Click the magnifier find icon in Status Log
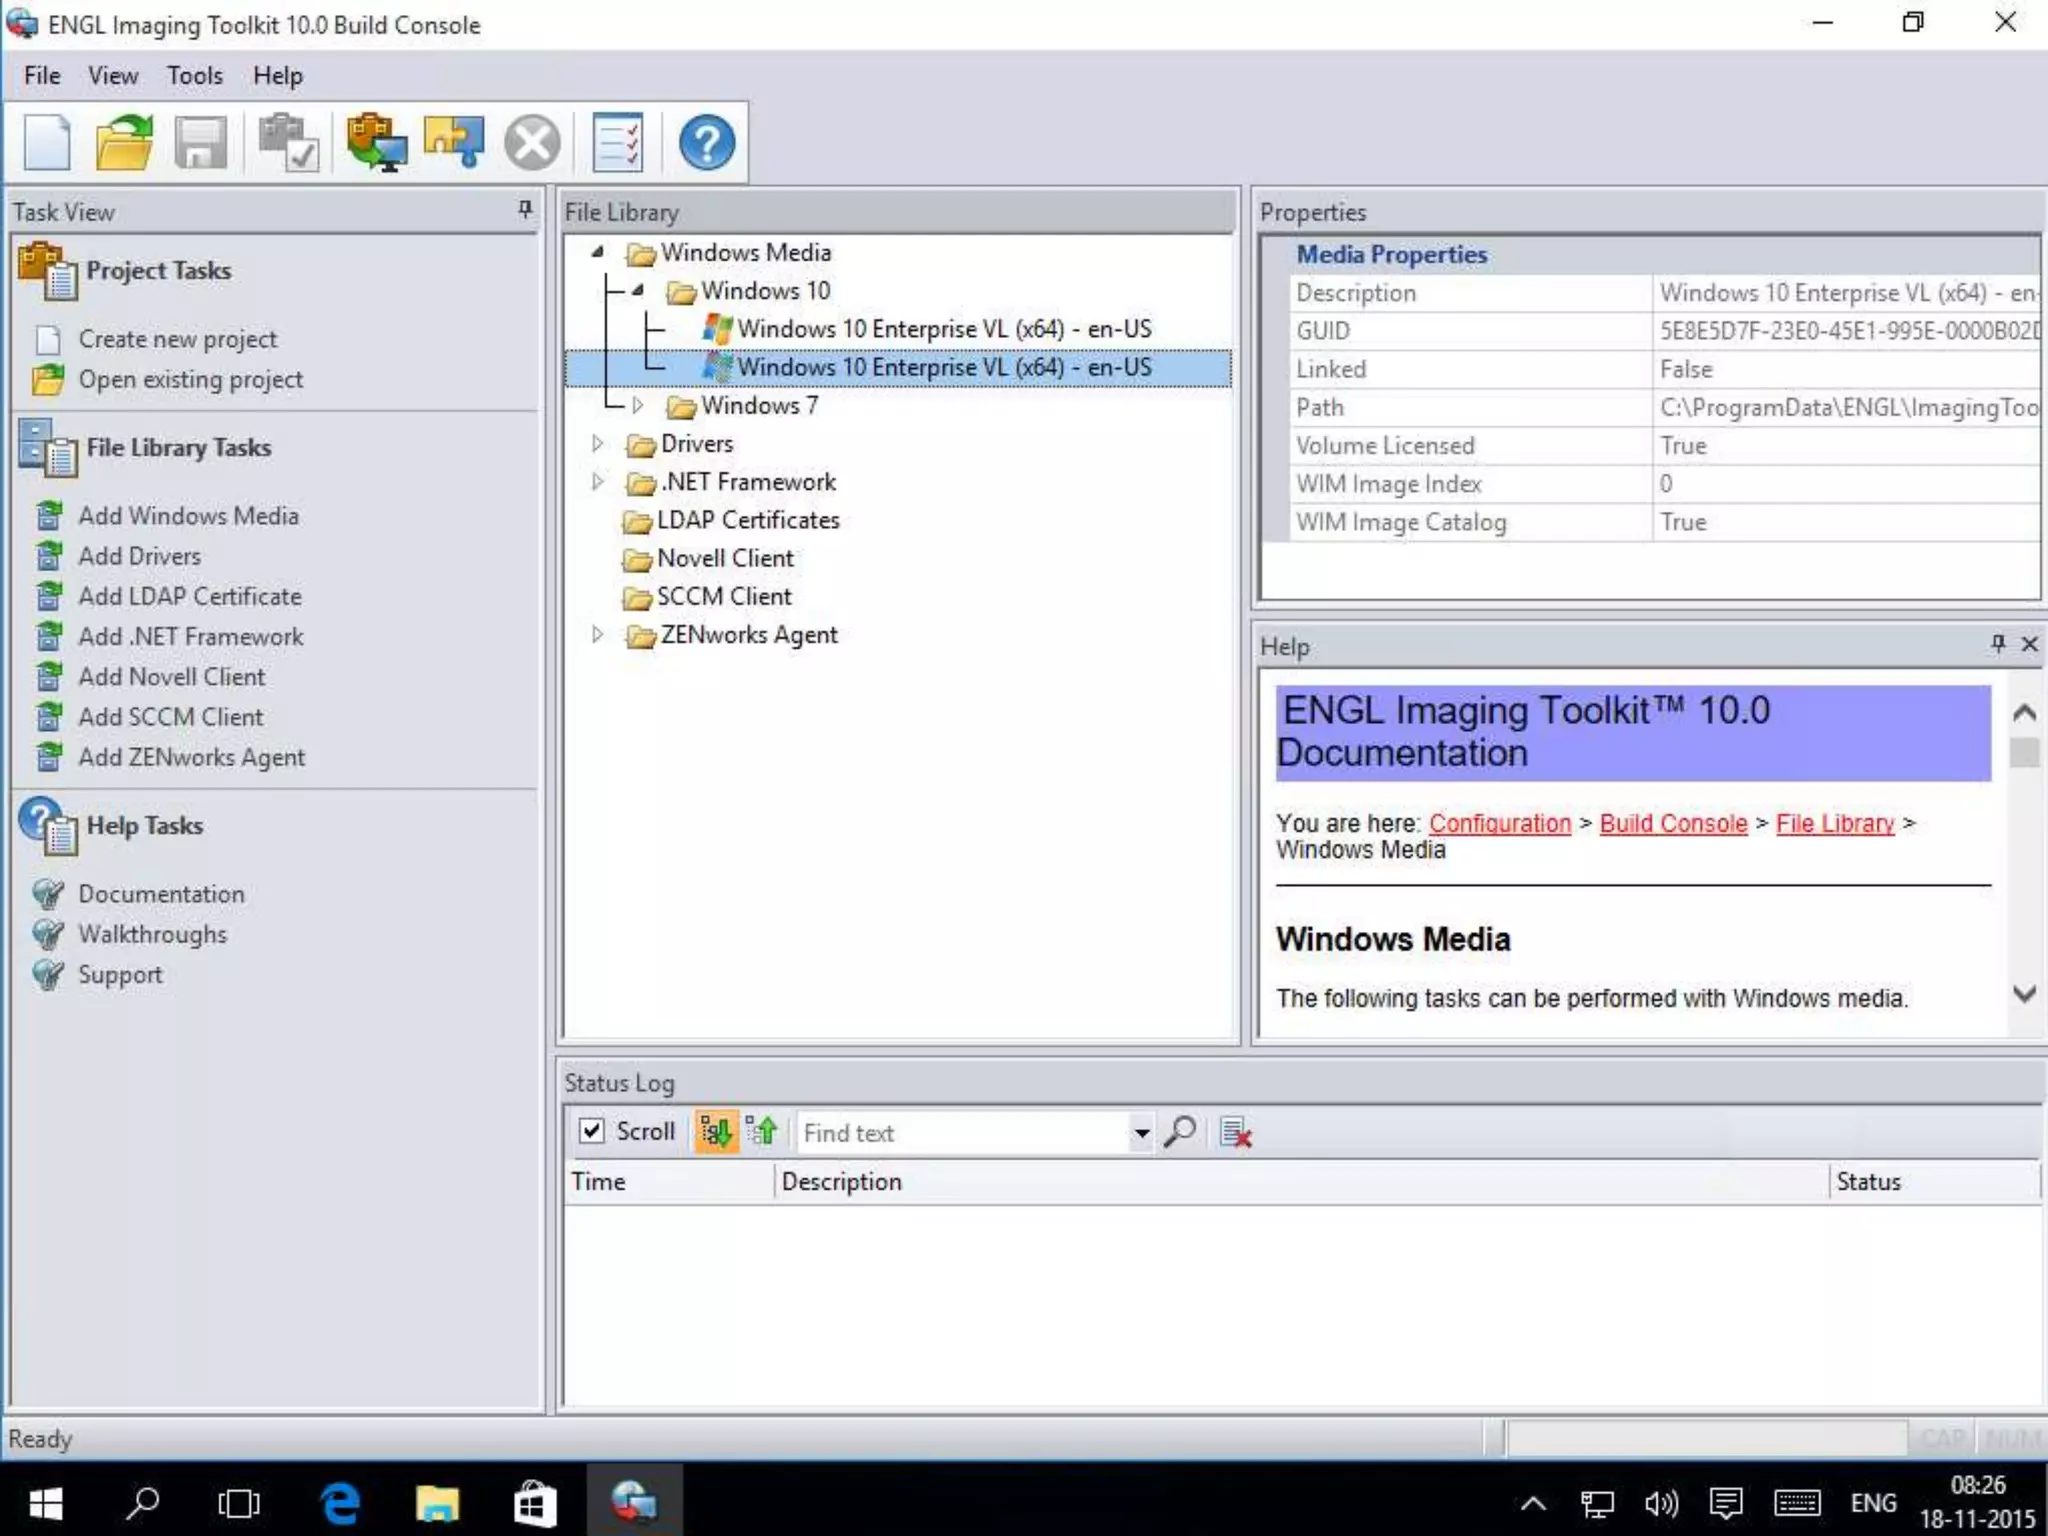 tap(1180, 1132)
